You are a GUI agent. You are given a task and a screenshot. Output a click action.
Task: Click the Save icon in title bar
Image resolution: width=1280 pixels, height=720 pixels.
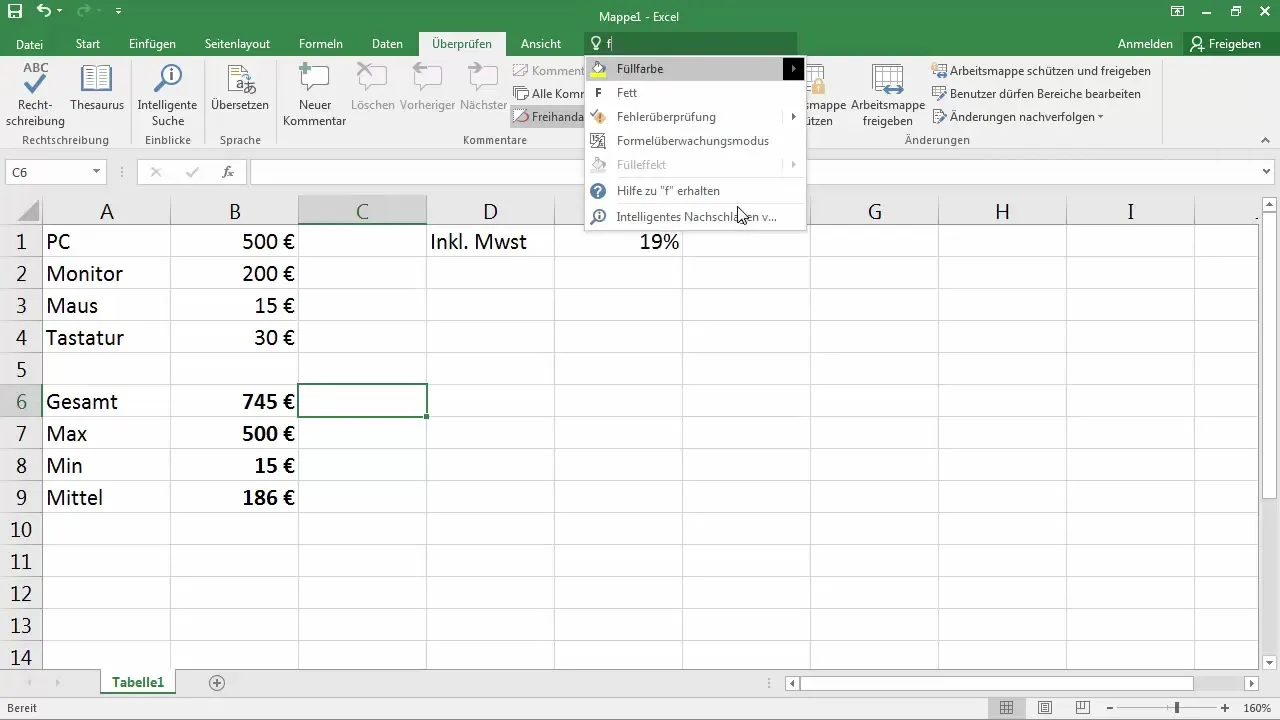click(x=15, y=12)
